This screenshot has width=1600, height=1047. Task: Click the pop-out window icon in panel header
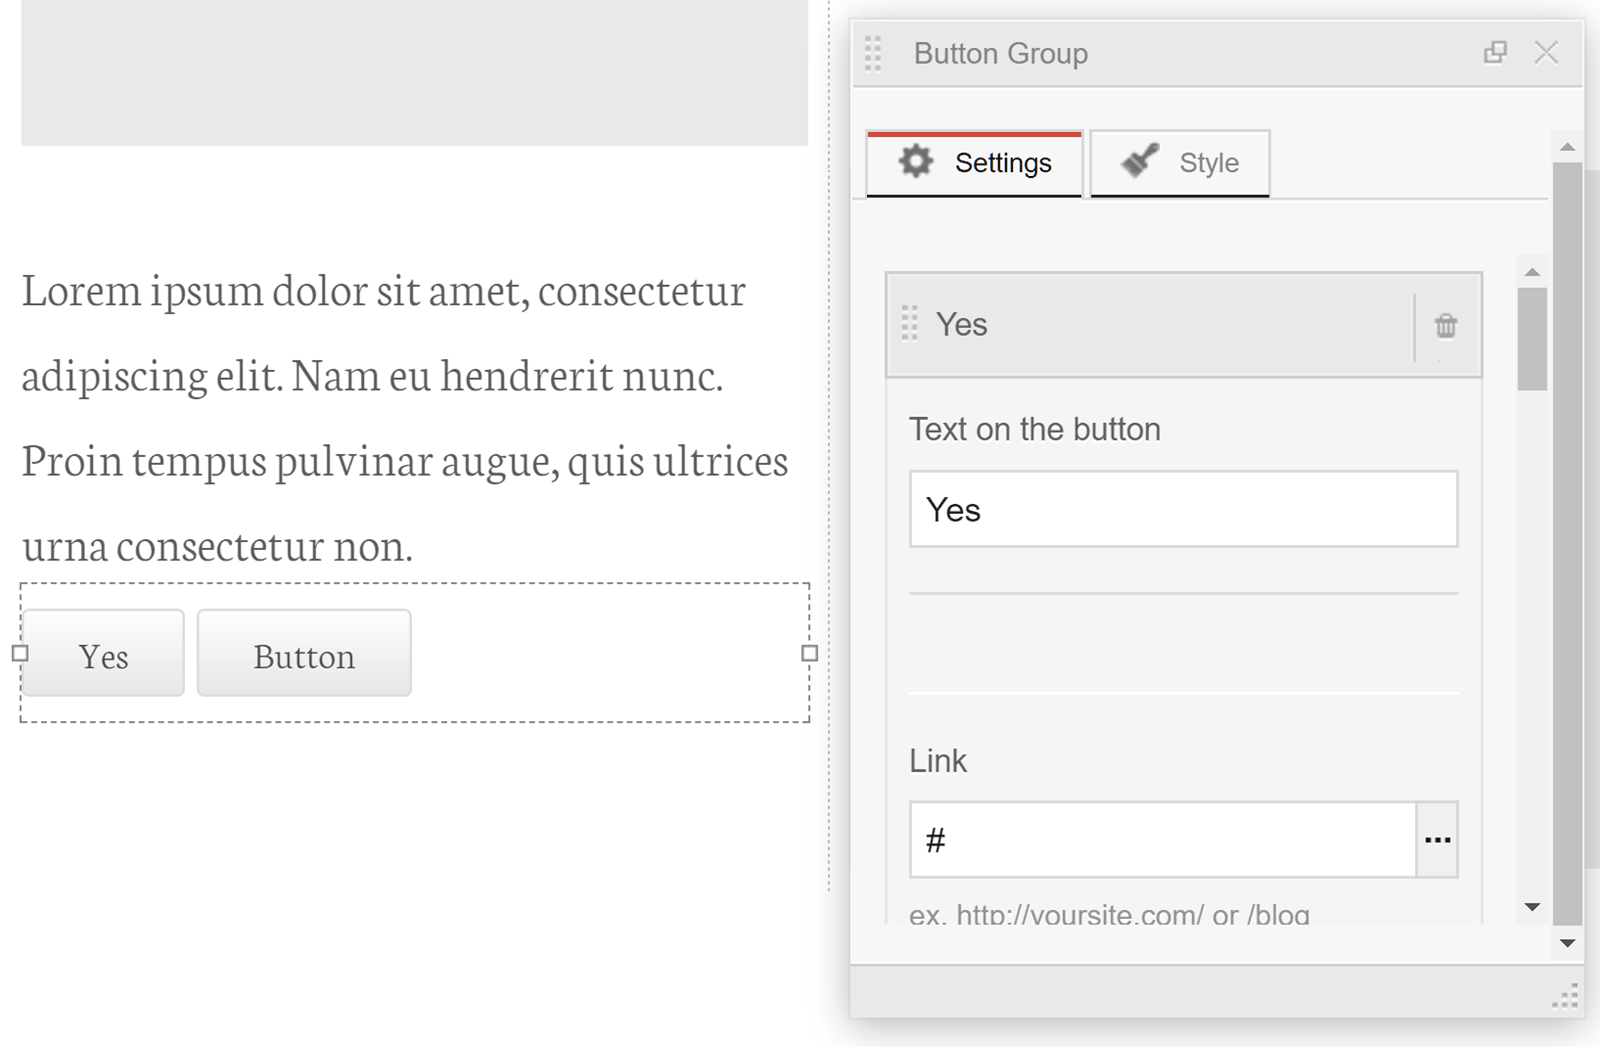(x=1495, y=52)
